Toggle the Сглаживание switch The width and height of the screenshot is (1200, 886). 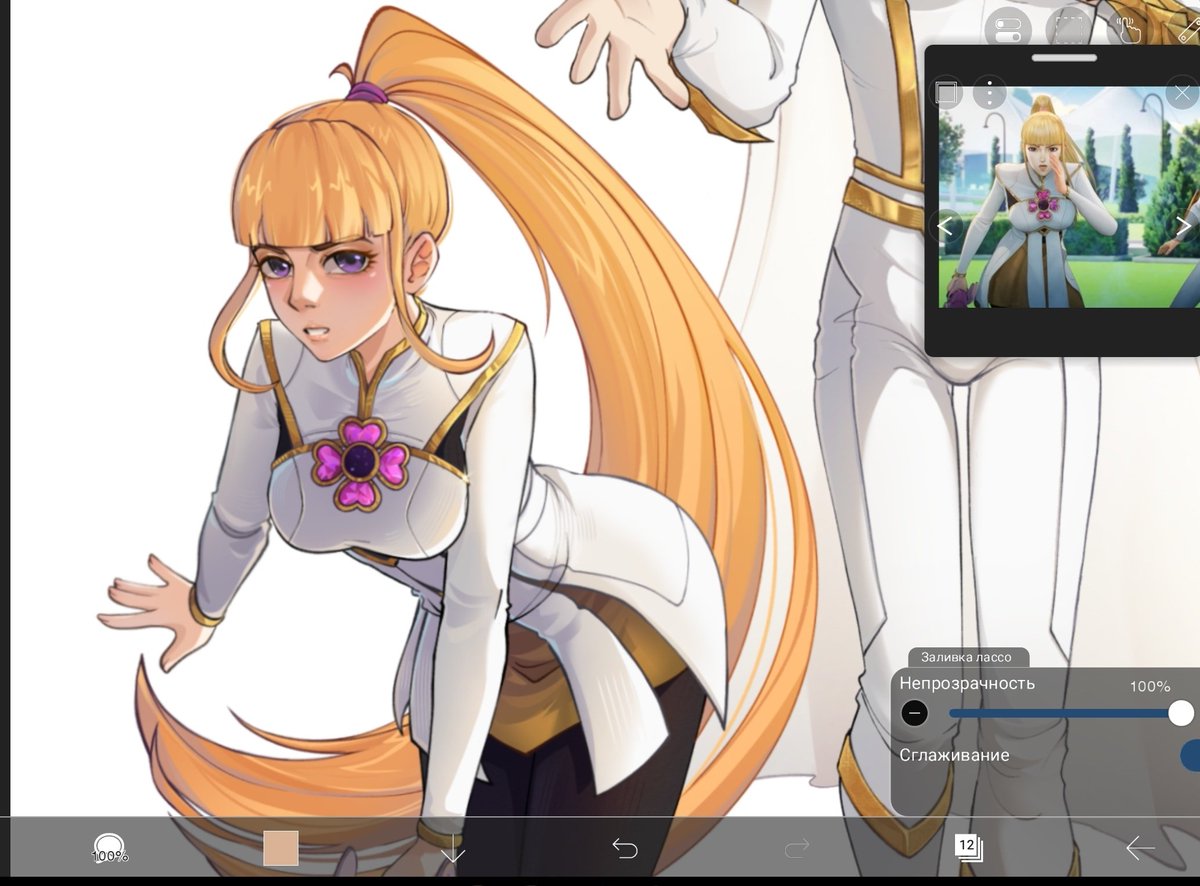click(1190, 755)
